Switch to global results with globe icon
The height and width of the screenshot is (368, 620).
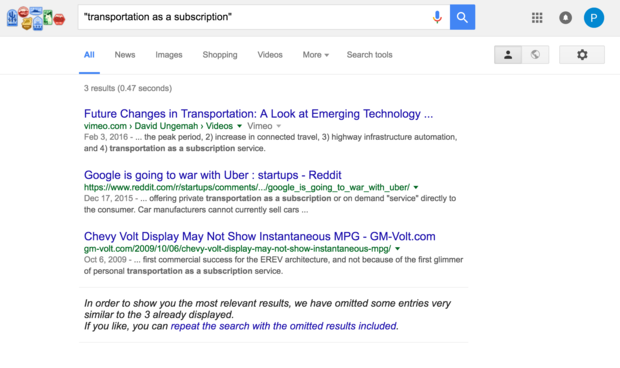tap(535, 55)
